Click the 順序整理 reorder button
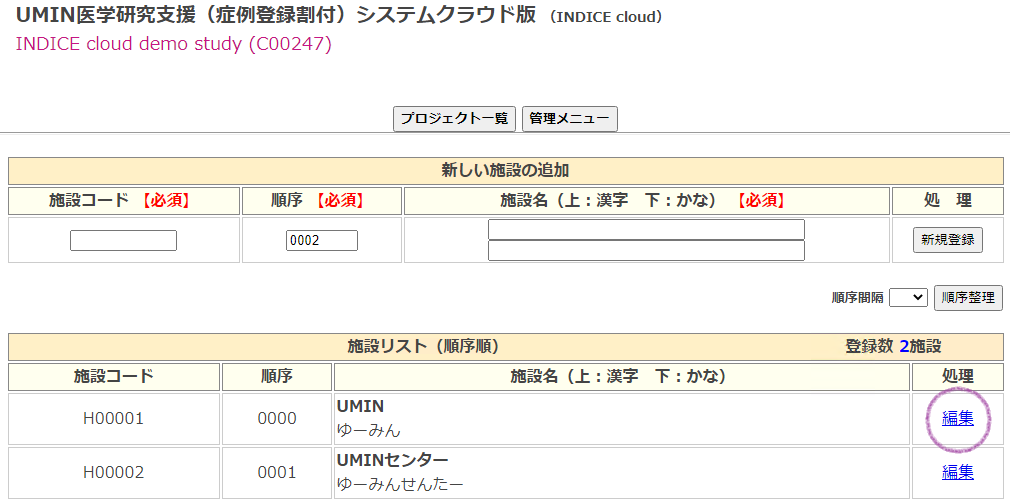This screenshot has height=502, width=1010. 968,297
